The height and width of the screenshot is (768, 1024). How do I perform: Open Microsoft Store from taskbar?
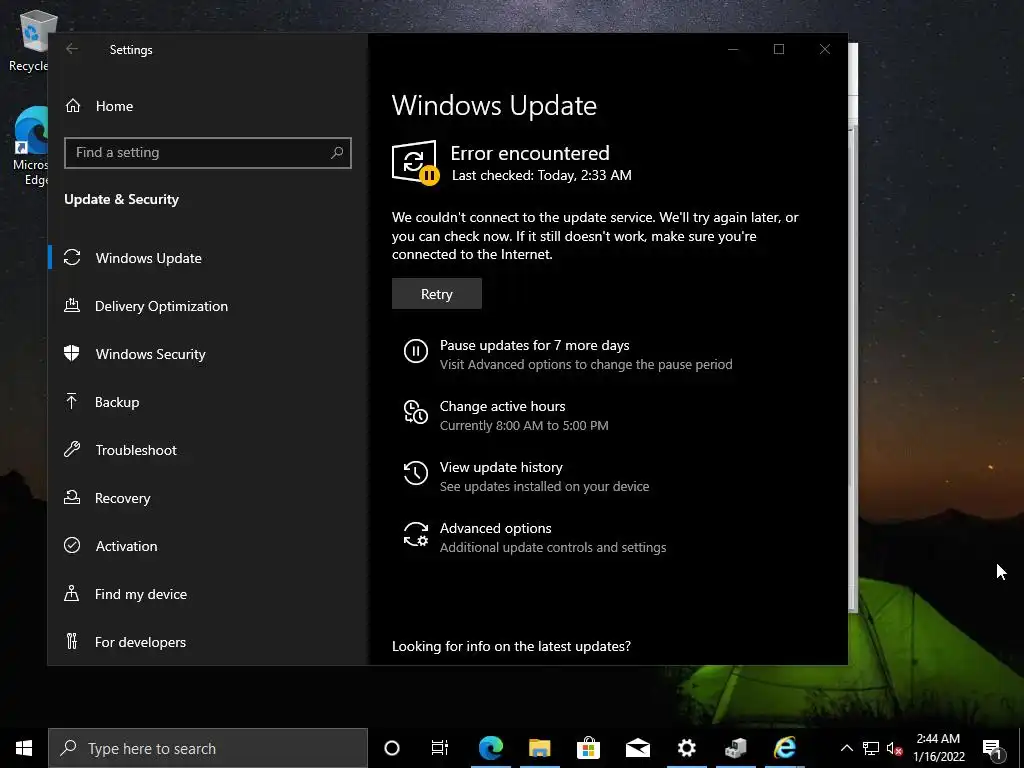click(x=588, y=748)
